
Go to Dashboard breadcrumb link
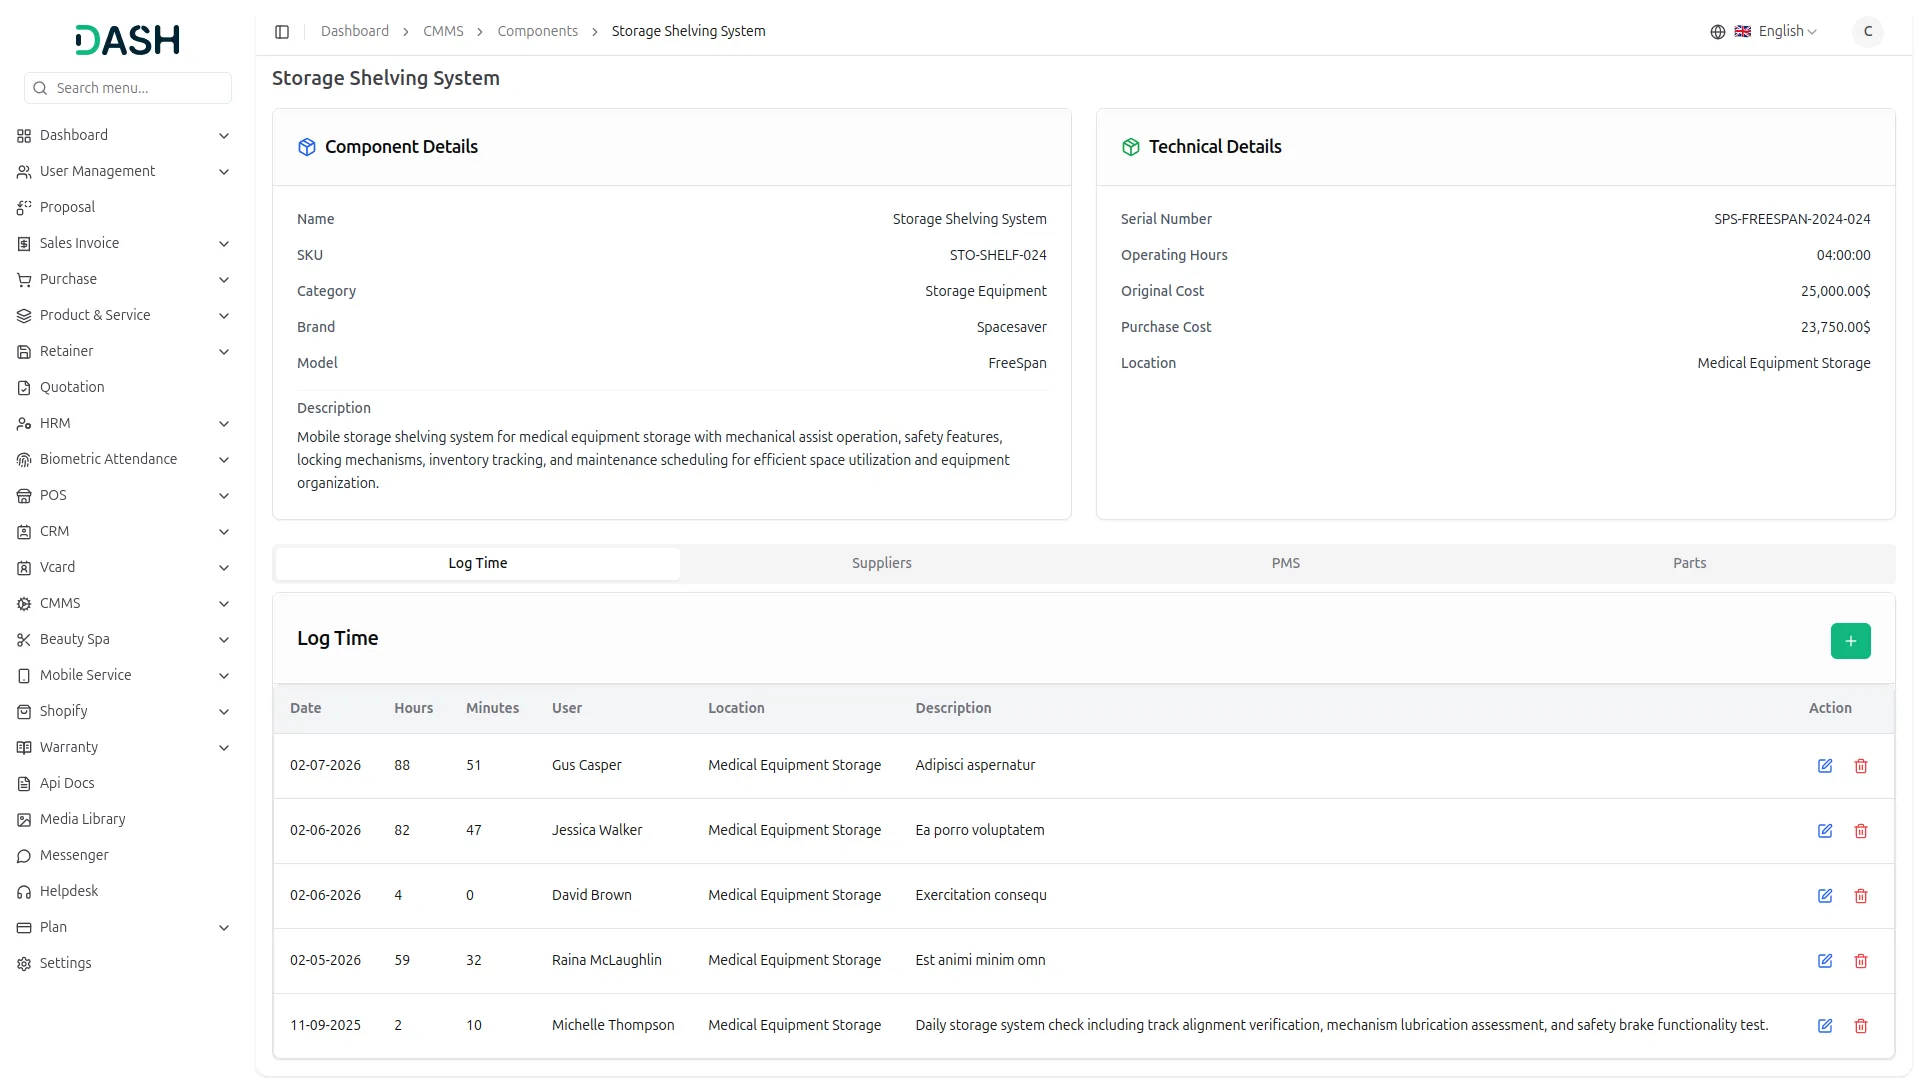(x=355, y=32)
